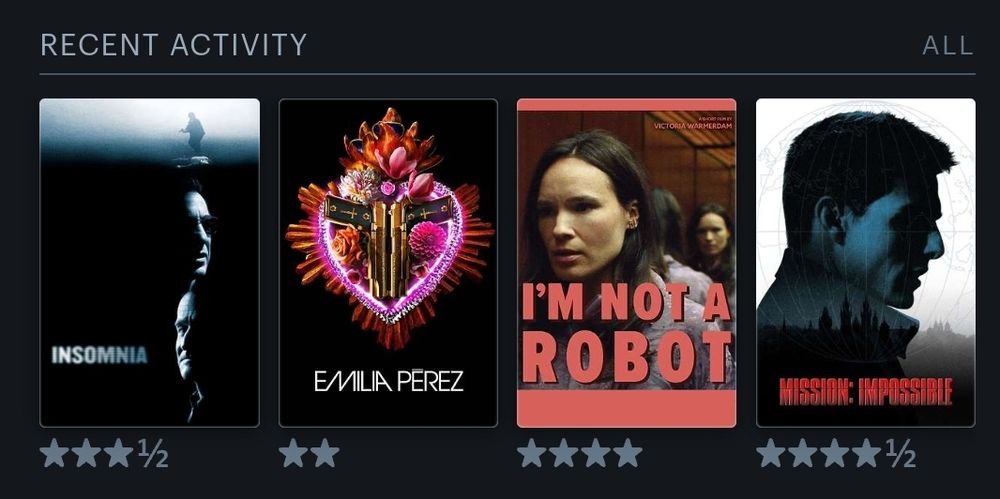Click third star under Insomnia poster
The height and width of the screenshot is (499, 1000).
(x=119, y=452)
